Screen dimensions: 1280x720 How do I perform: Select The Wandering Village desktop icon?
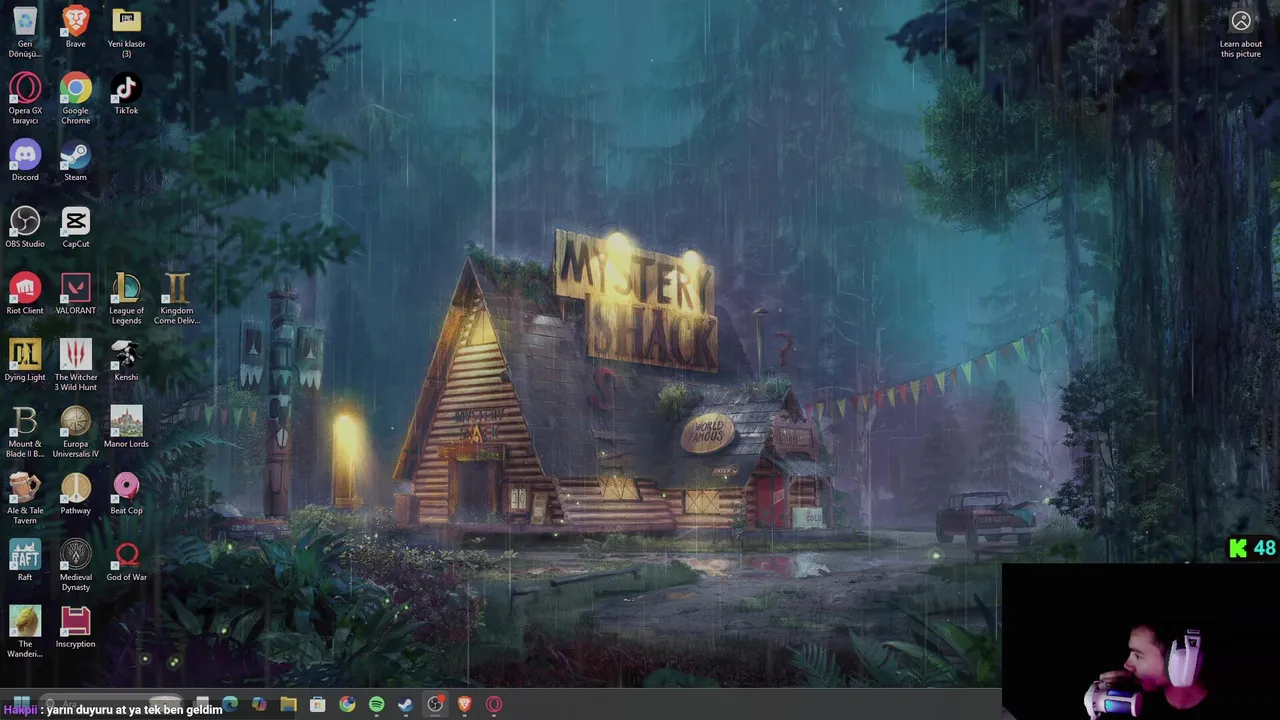click(25, 630)
